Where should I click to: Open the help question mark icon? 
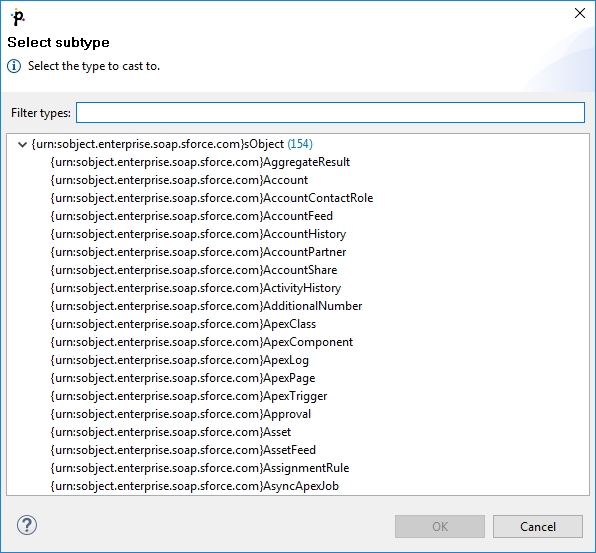pyautogui.click(x=27, y=526)
